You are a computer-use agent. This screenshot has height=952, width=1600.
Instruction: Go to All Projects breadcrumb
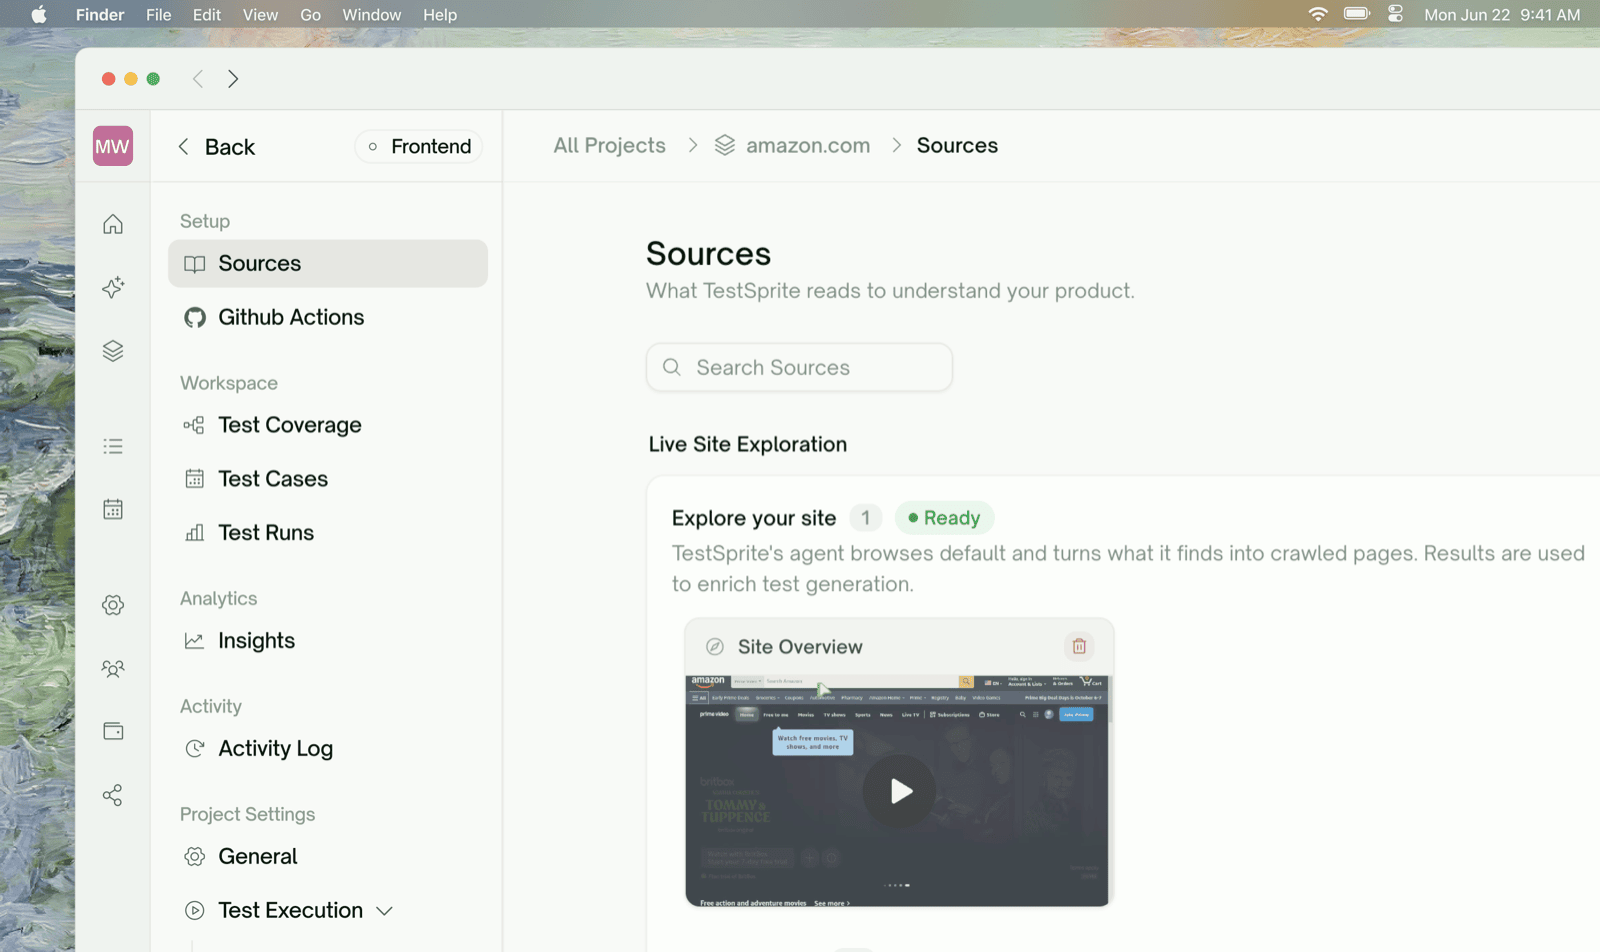[609, 145]
